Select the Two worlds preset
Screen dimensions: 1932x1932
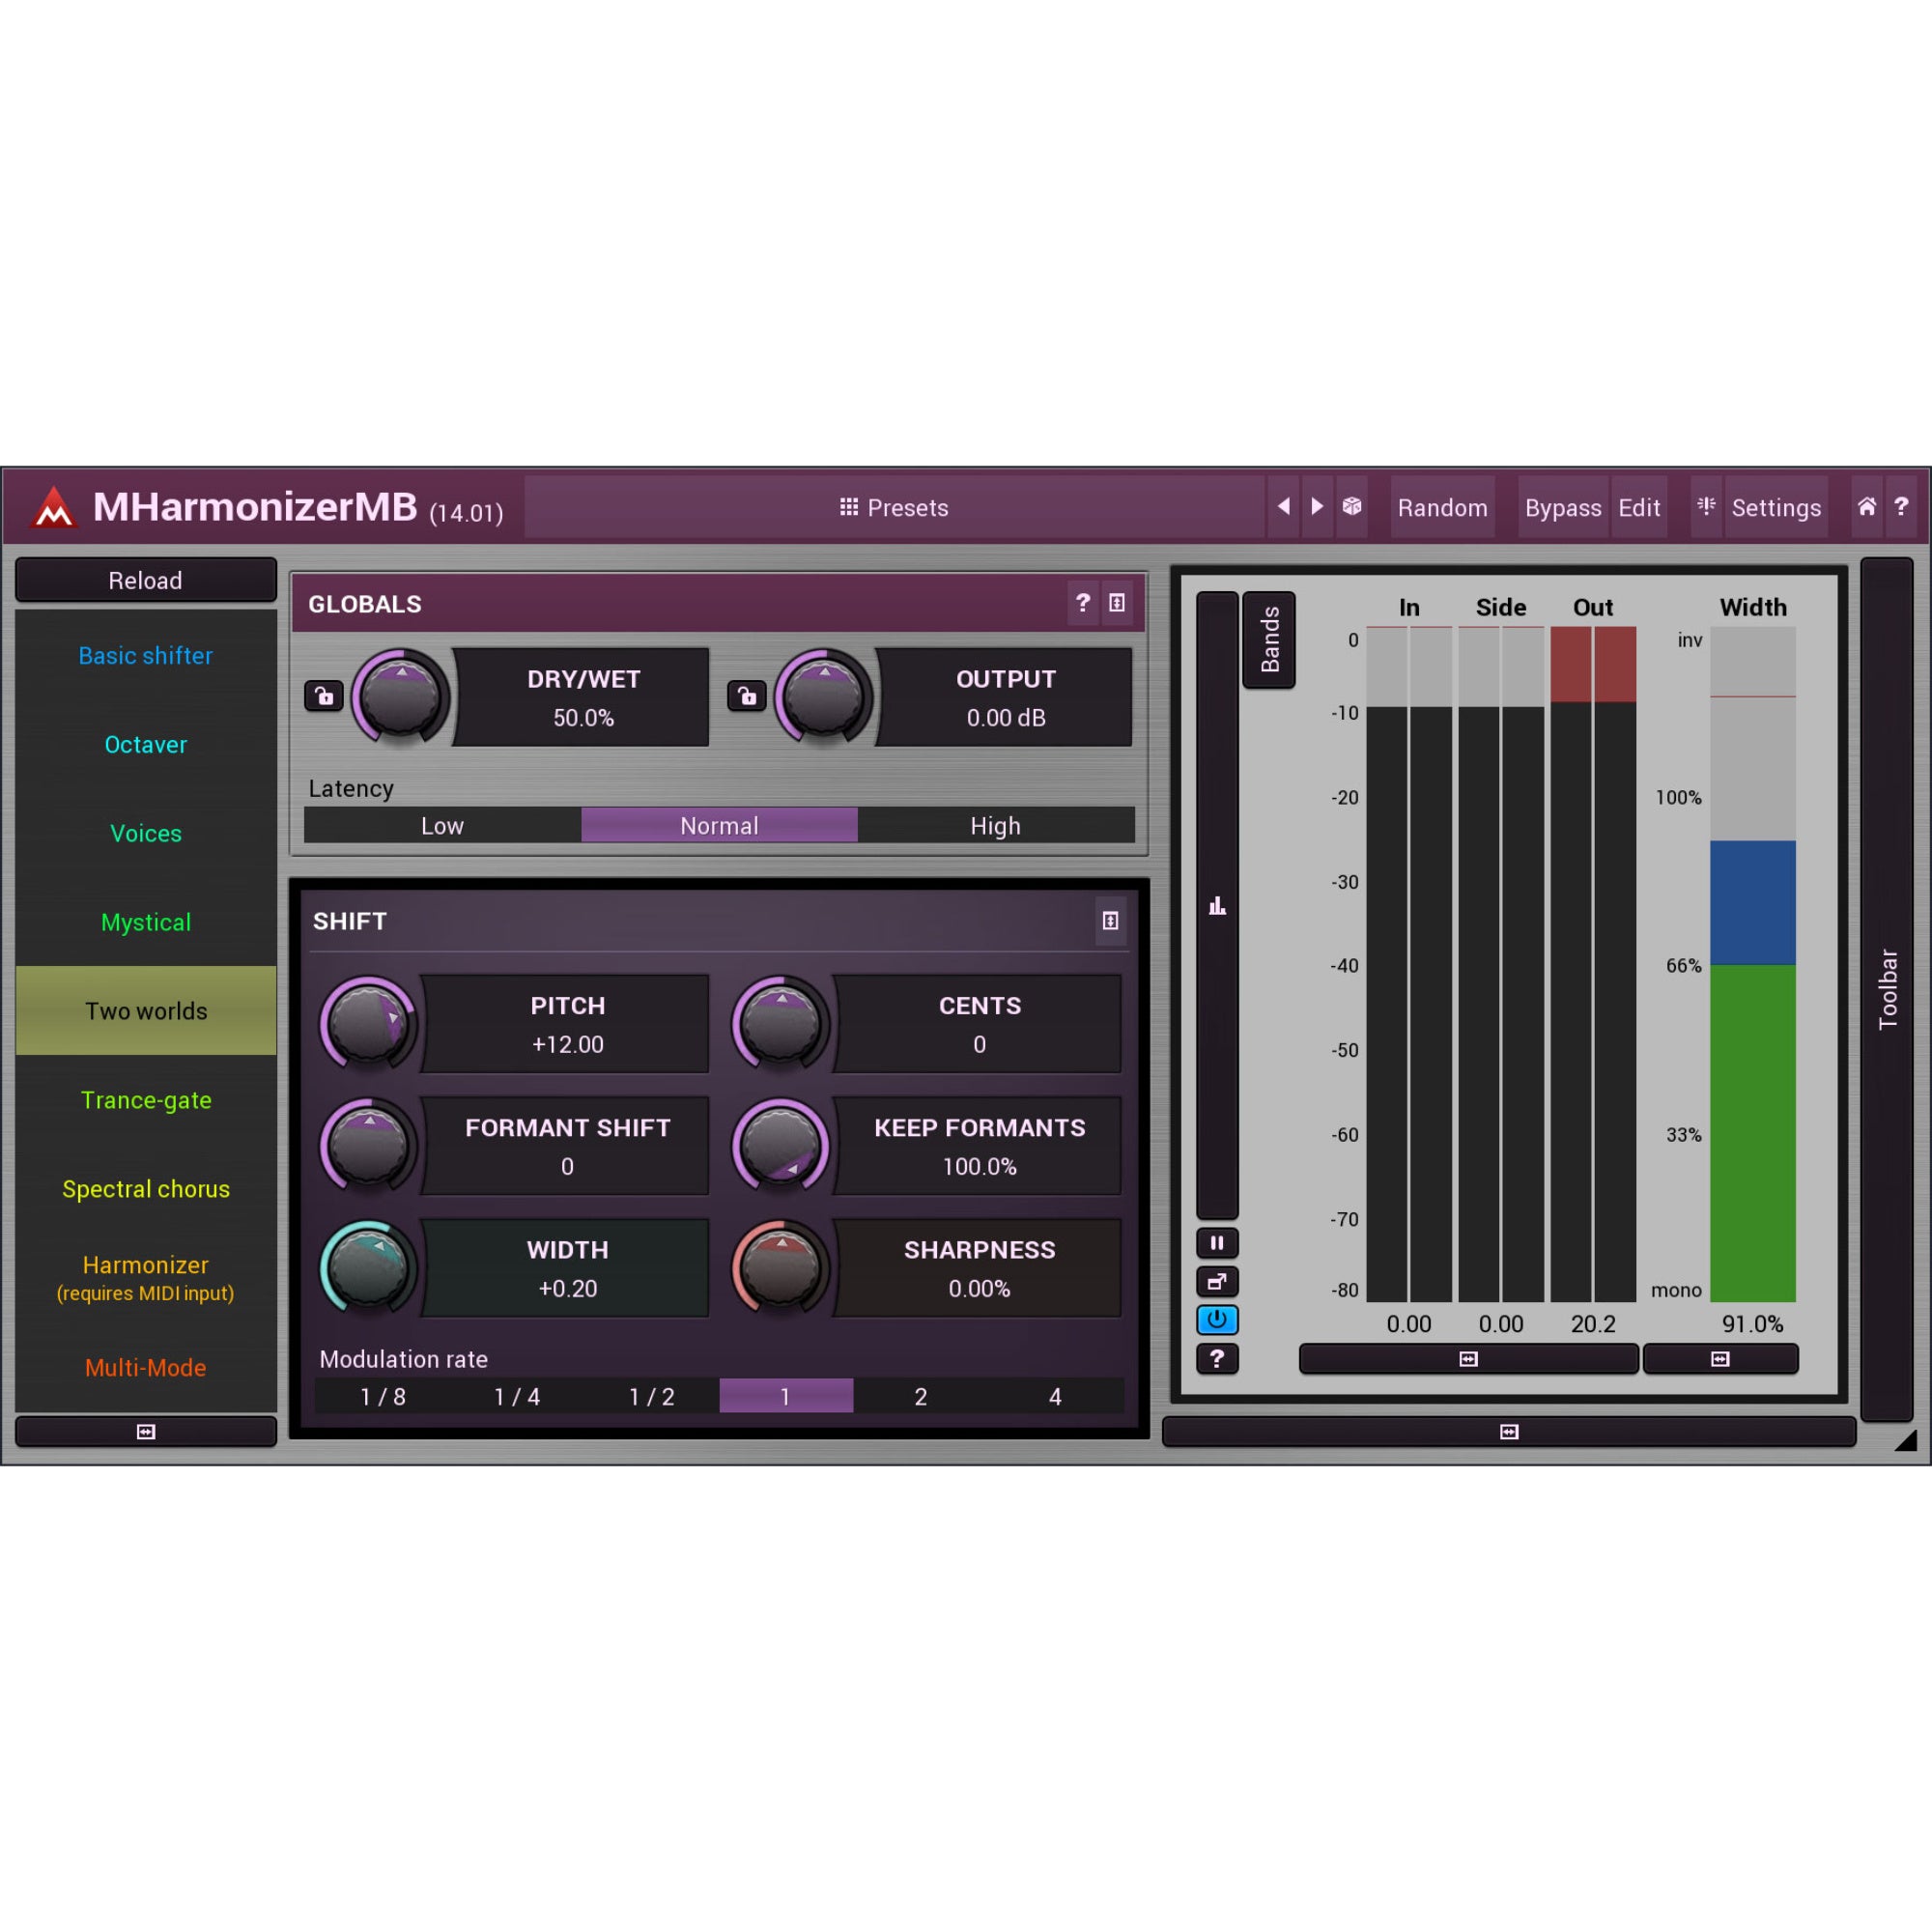(x=146, y=1011)
